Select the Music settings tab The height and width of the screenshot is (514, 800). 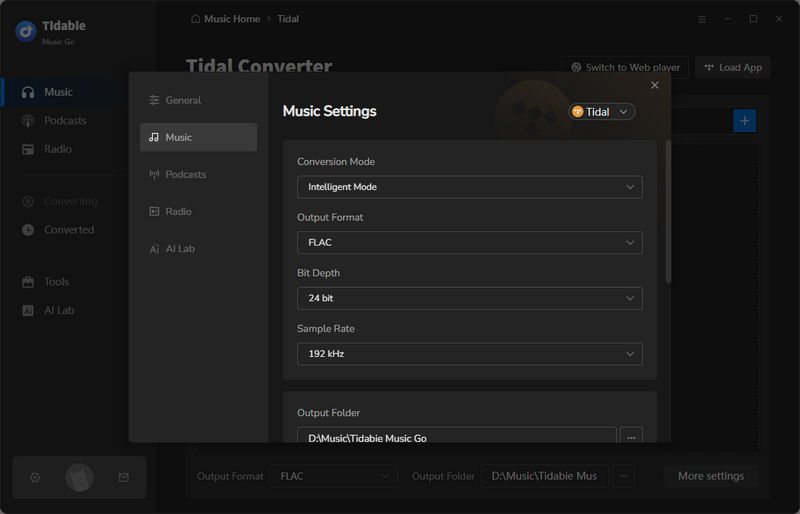pyautogui.click(x=198, y=137)
